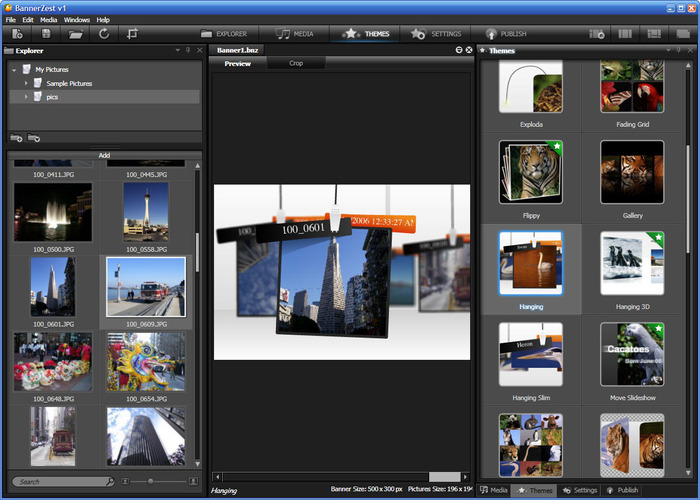Choose the Hanging Slim theme
700x500 pixels.
tap(531, 354)
